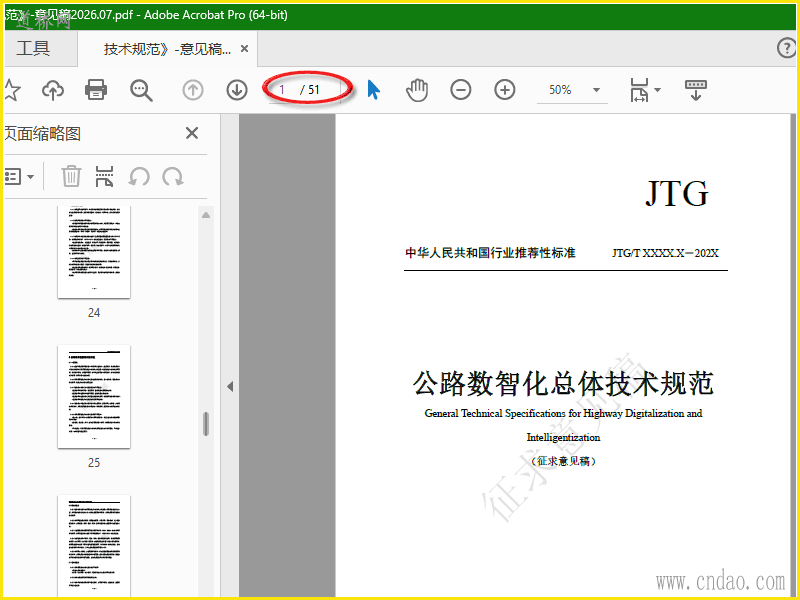
Task: Click the page label 24
Action: (94, 313)
